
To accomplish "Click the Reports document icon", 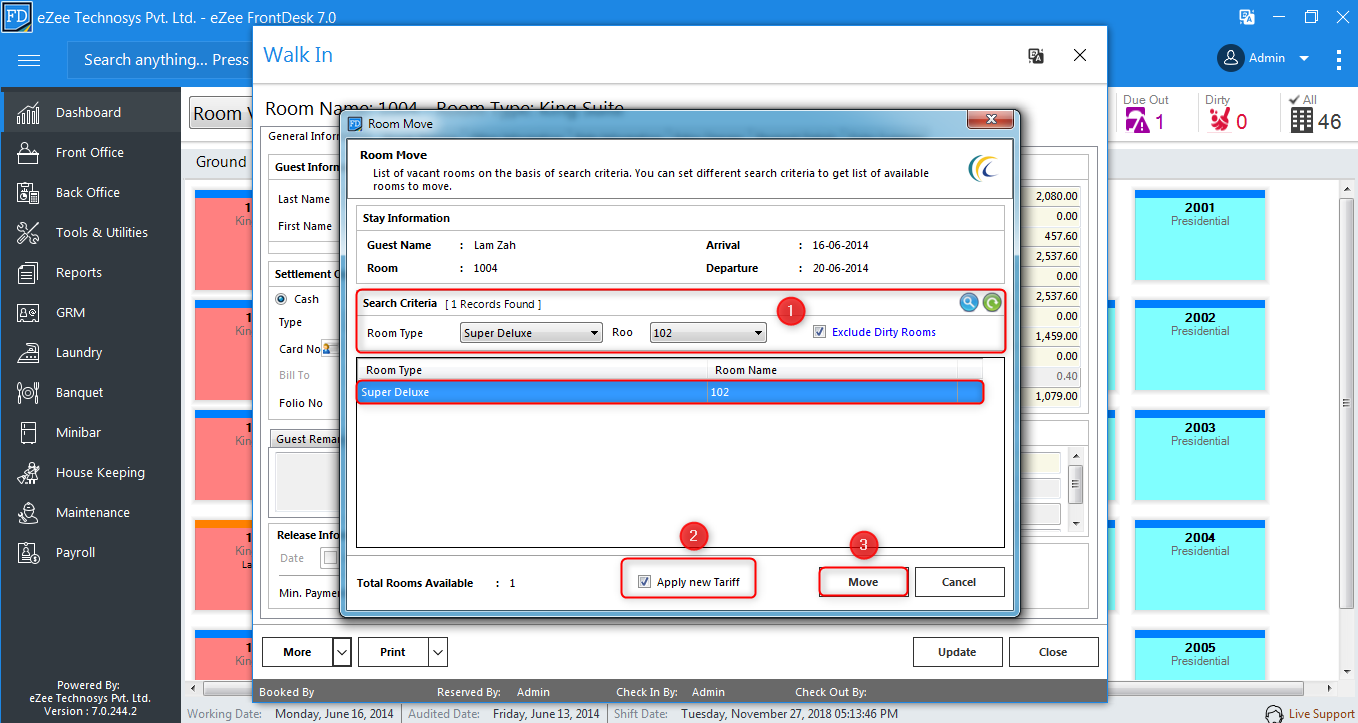I will pos(28,273).
